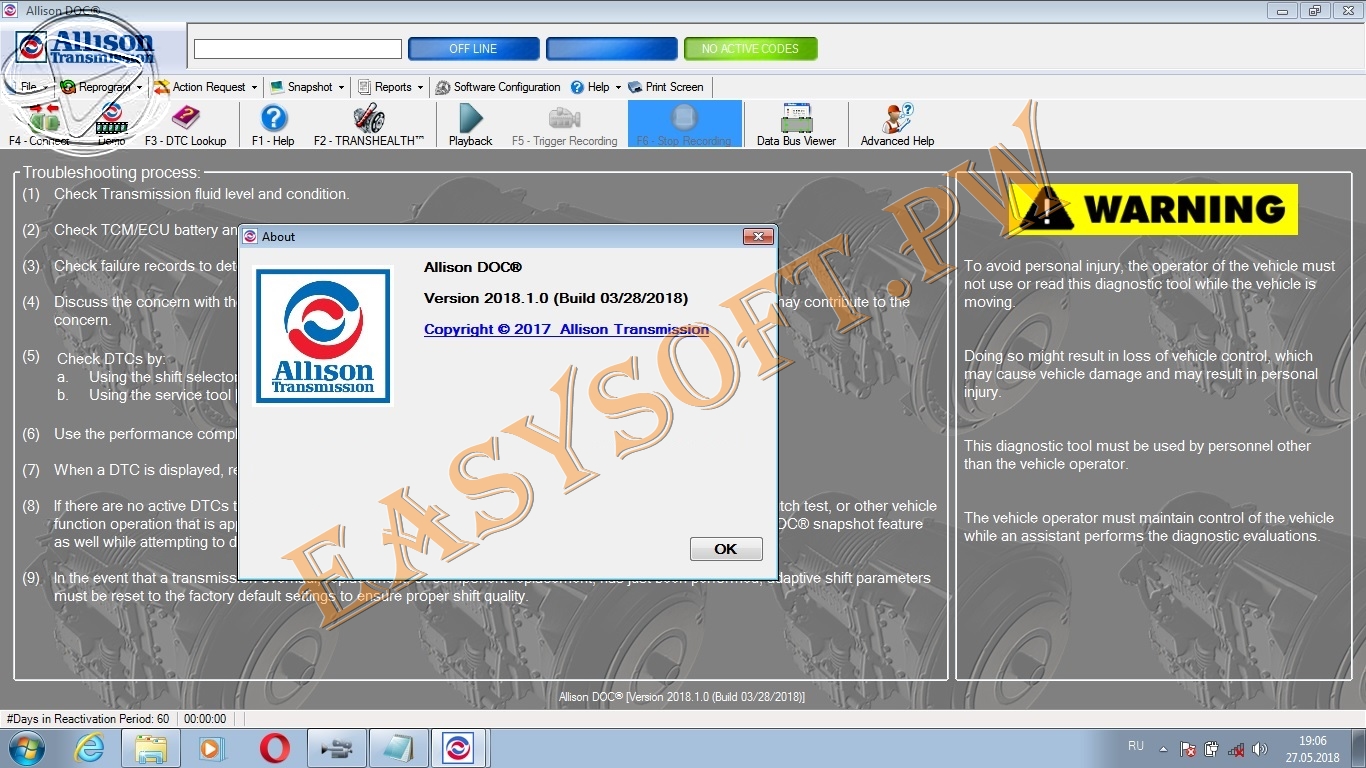
Task: Click the 'Allison DOC®' heading in About dialog
Action: (473, 267)
